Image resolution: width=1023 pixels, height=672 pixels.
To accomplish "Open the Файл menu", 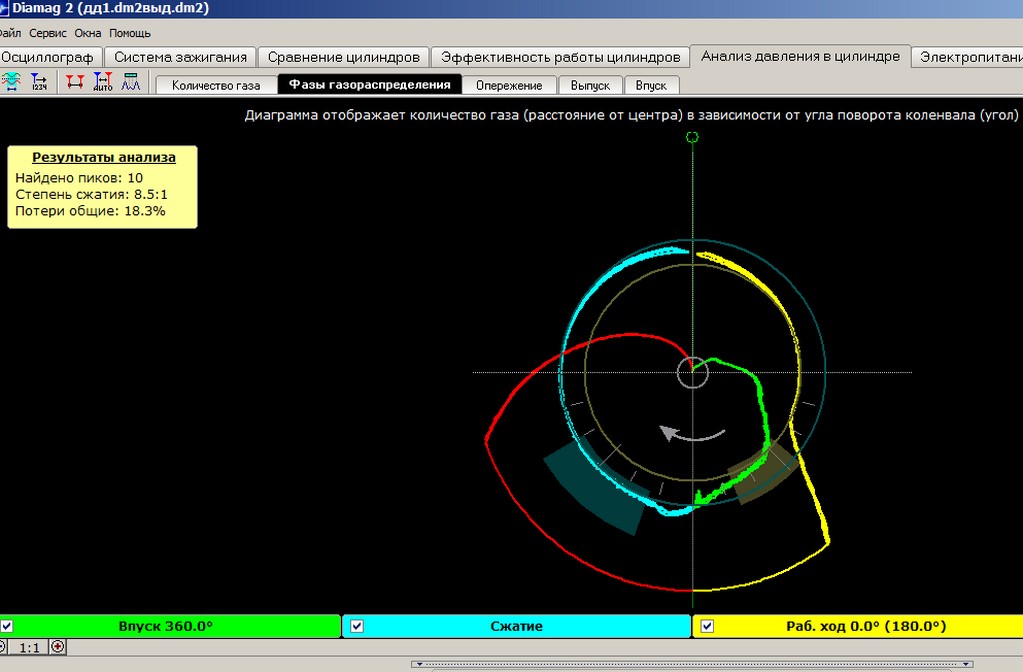I will (x=10, y=33).
